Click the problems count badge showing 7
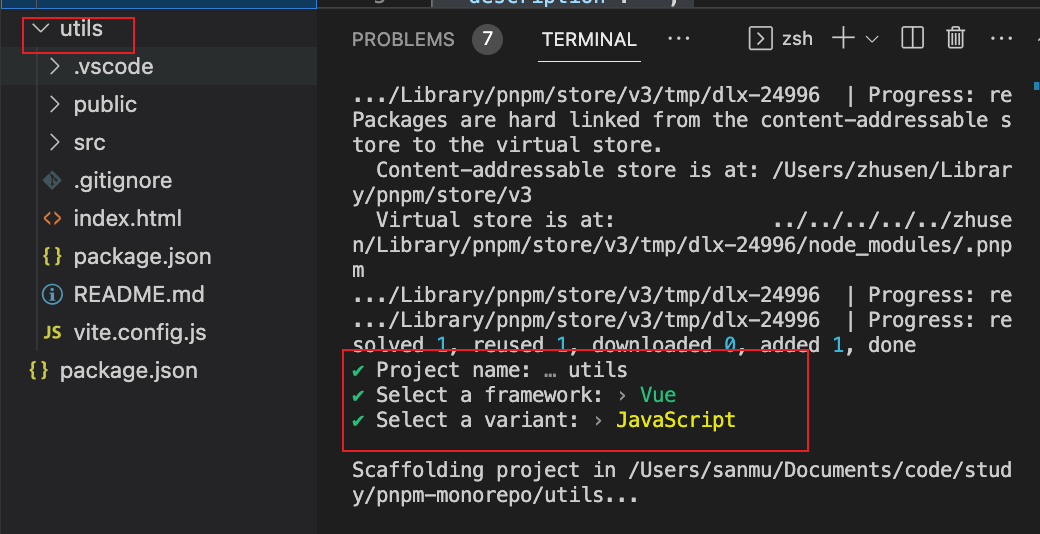This screenshot has width=1040, height=534. coord(487,40)
